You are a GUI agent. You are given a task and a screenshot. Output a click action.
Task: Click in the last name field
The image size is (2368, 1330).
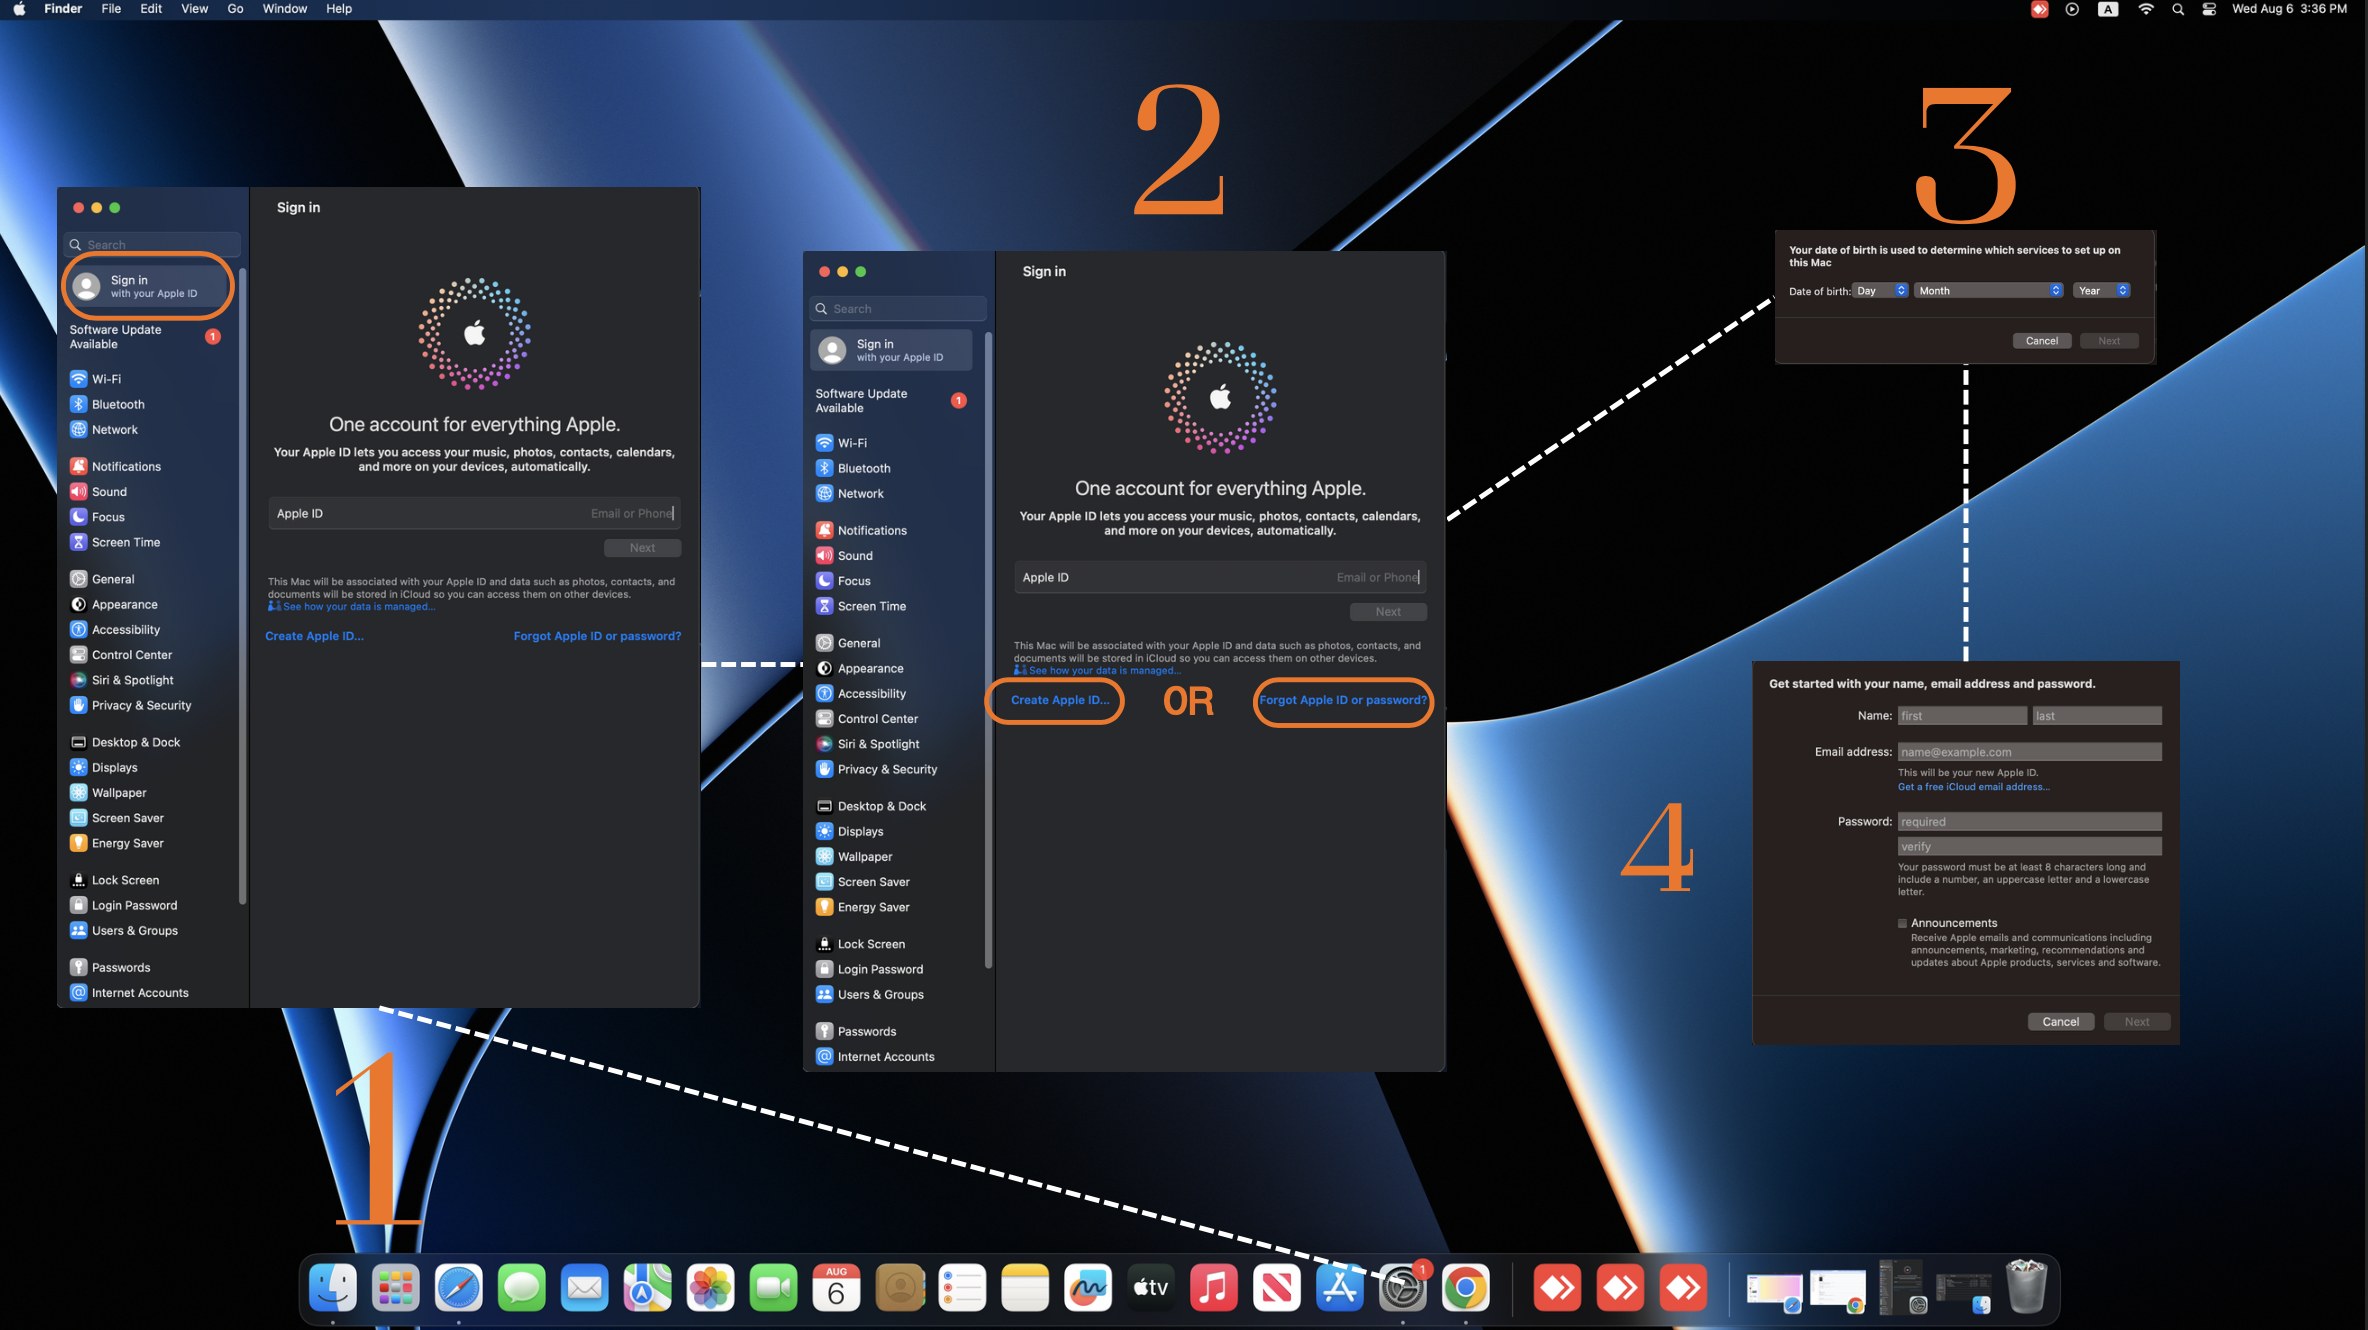(2097, 716)
